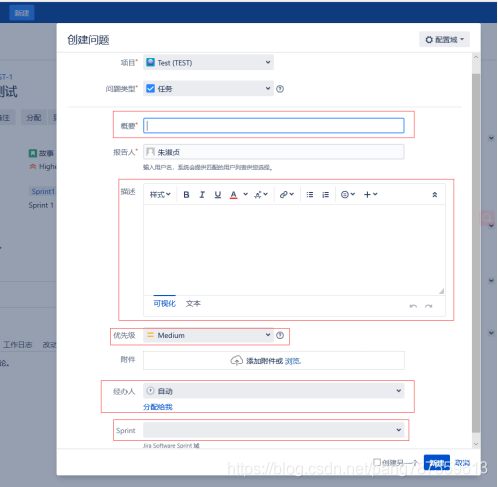Open the Sprint dropdown
The image size is (498, 487).
coord(274,430)
